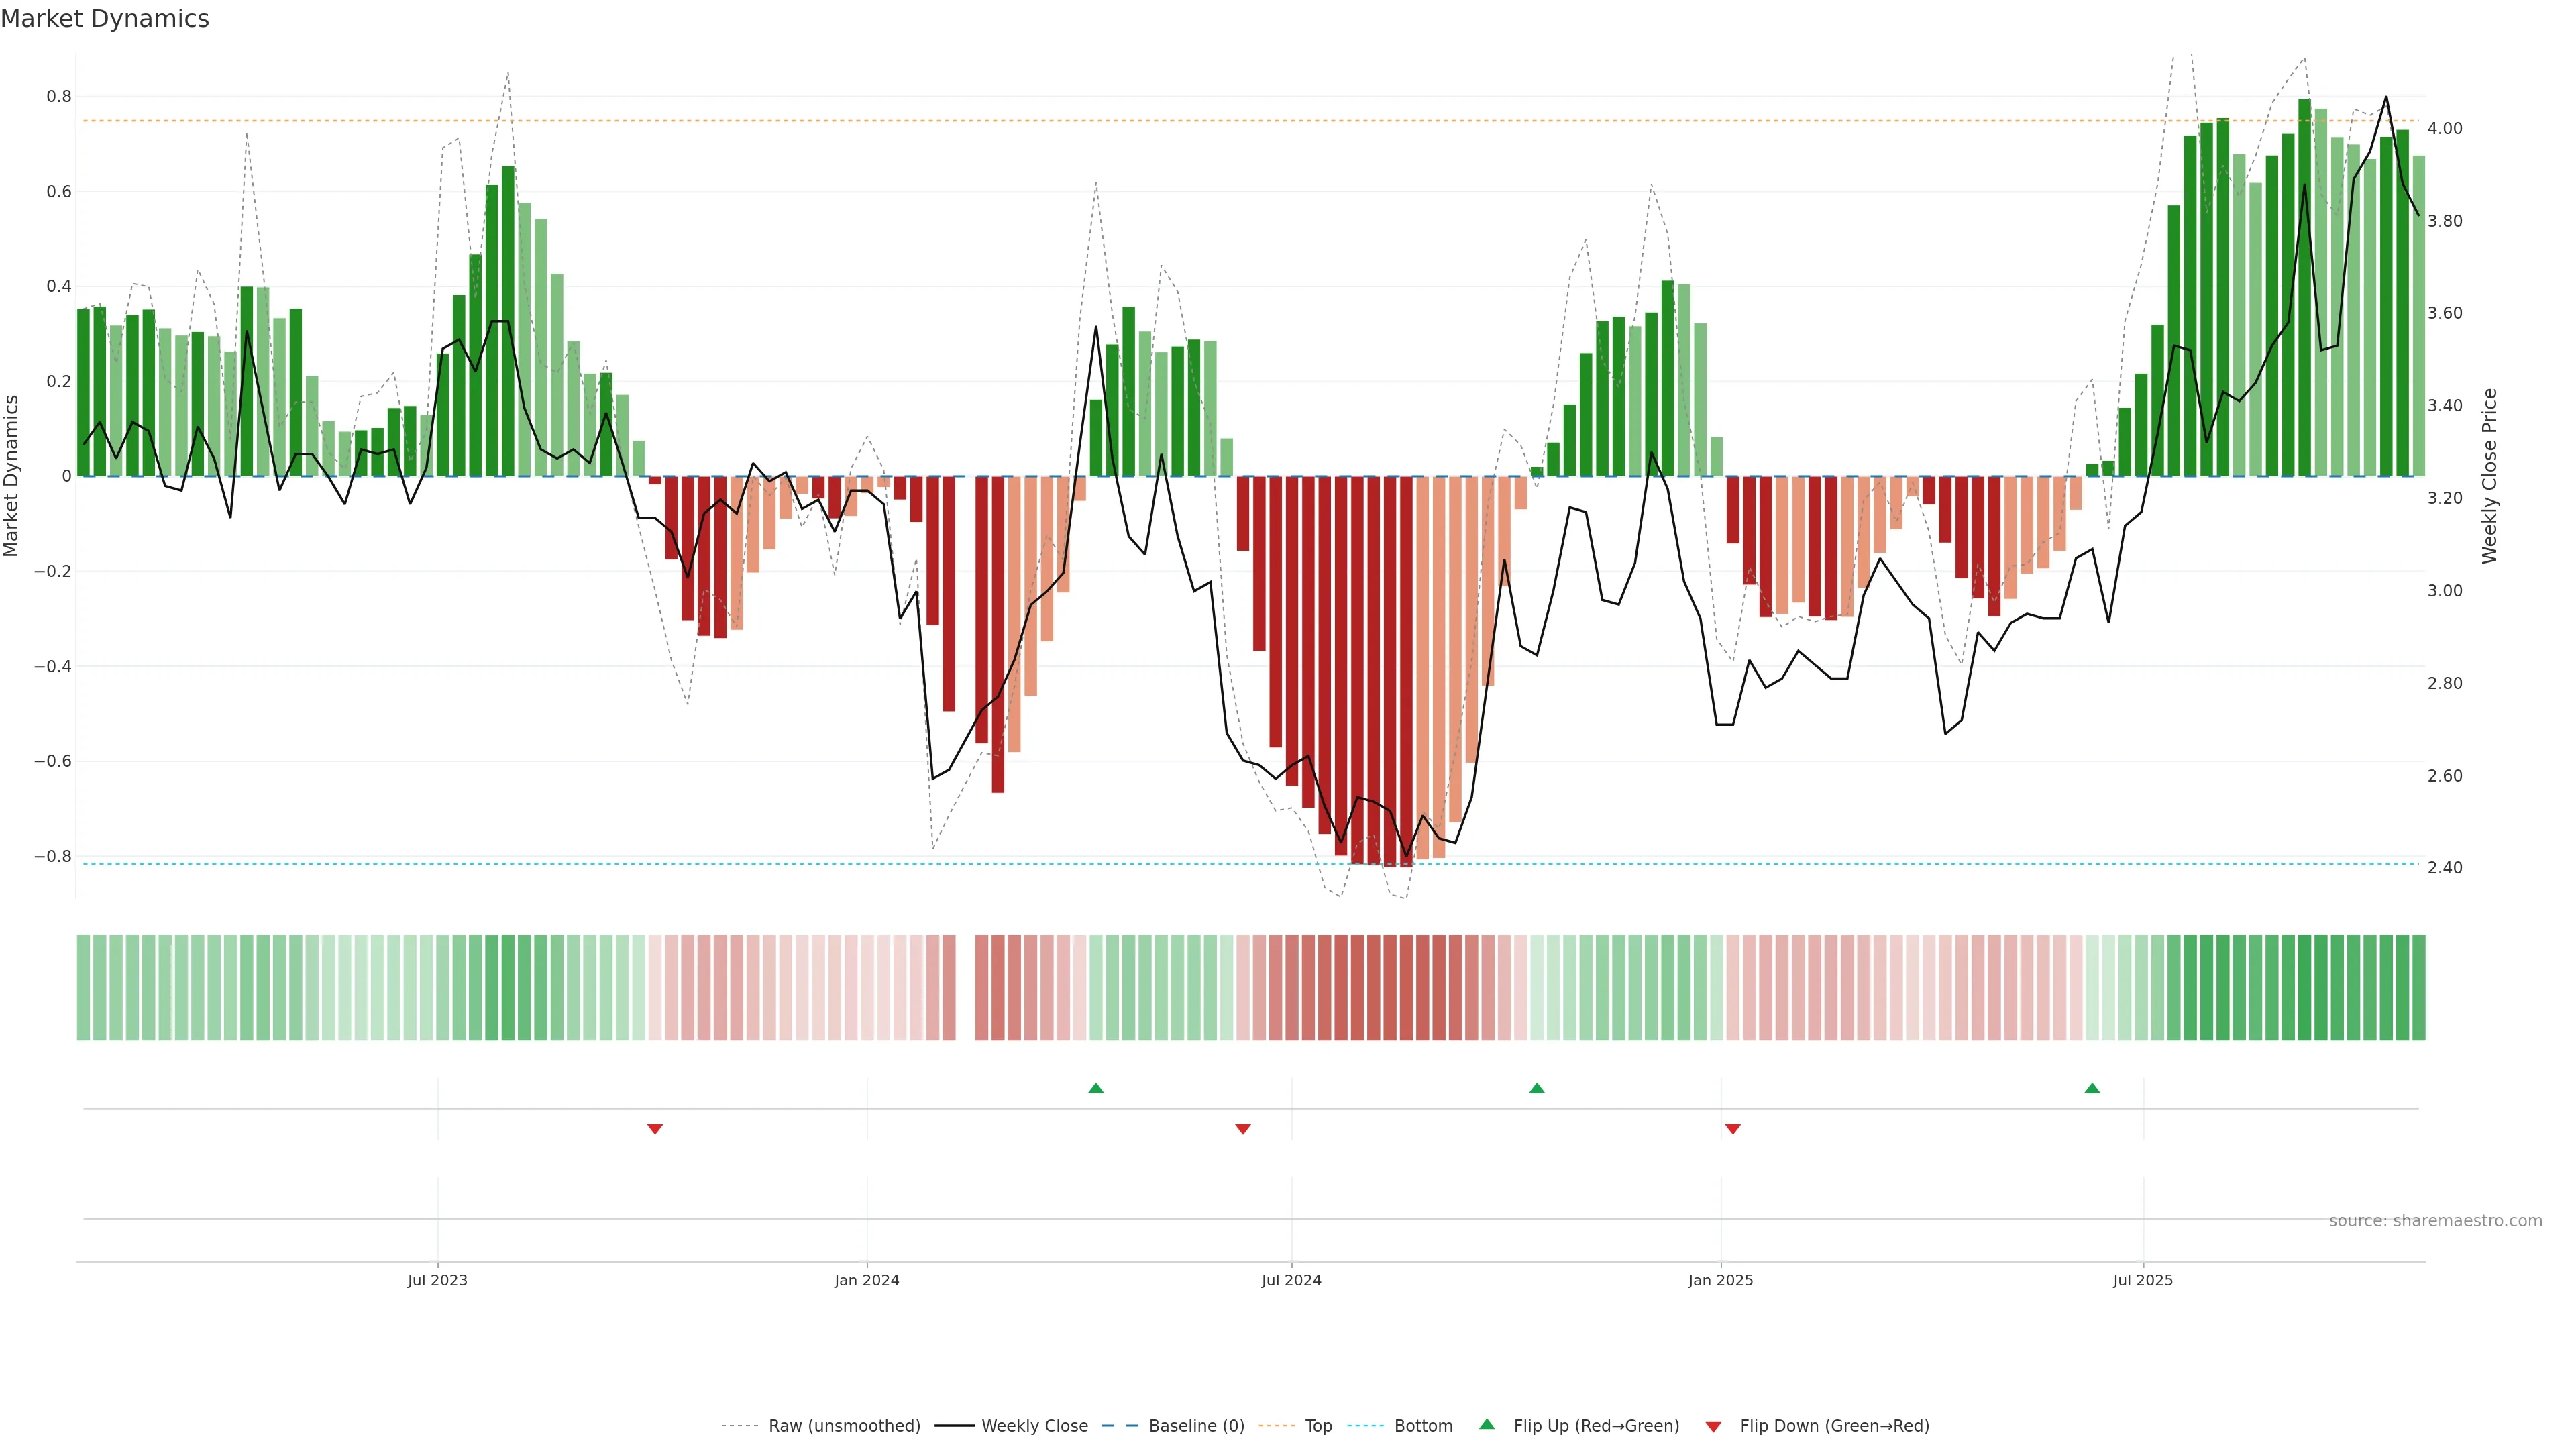Click the flip-down triangle at Jan 2025
The height and width of the screenshot is (1449, 2576).
click(1733, 1129)
